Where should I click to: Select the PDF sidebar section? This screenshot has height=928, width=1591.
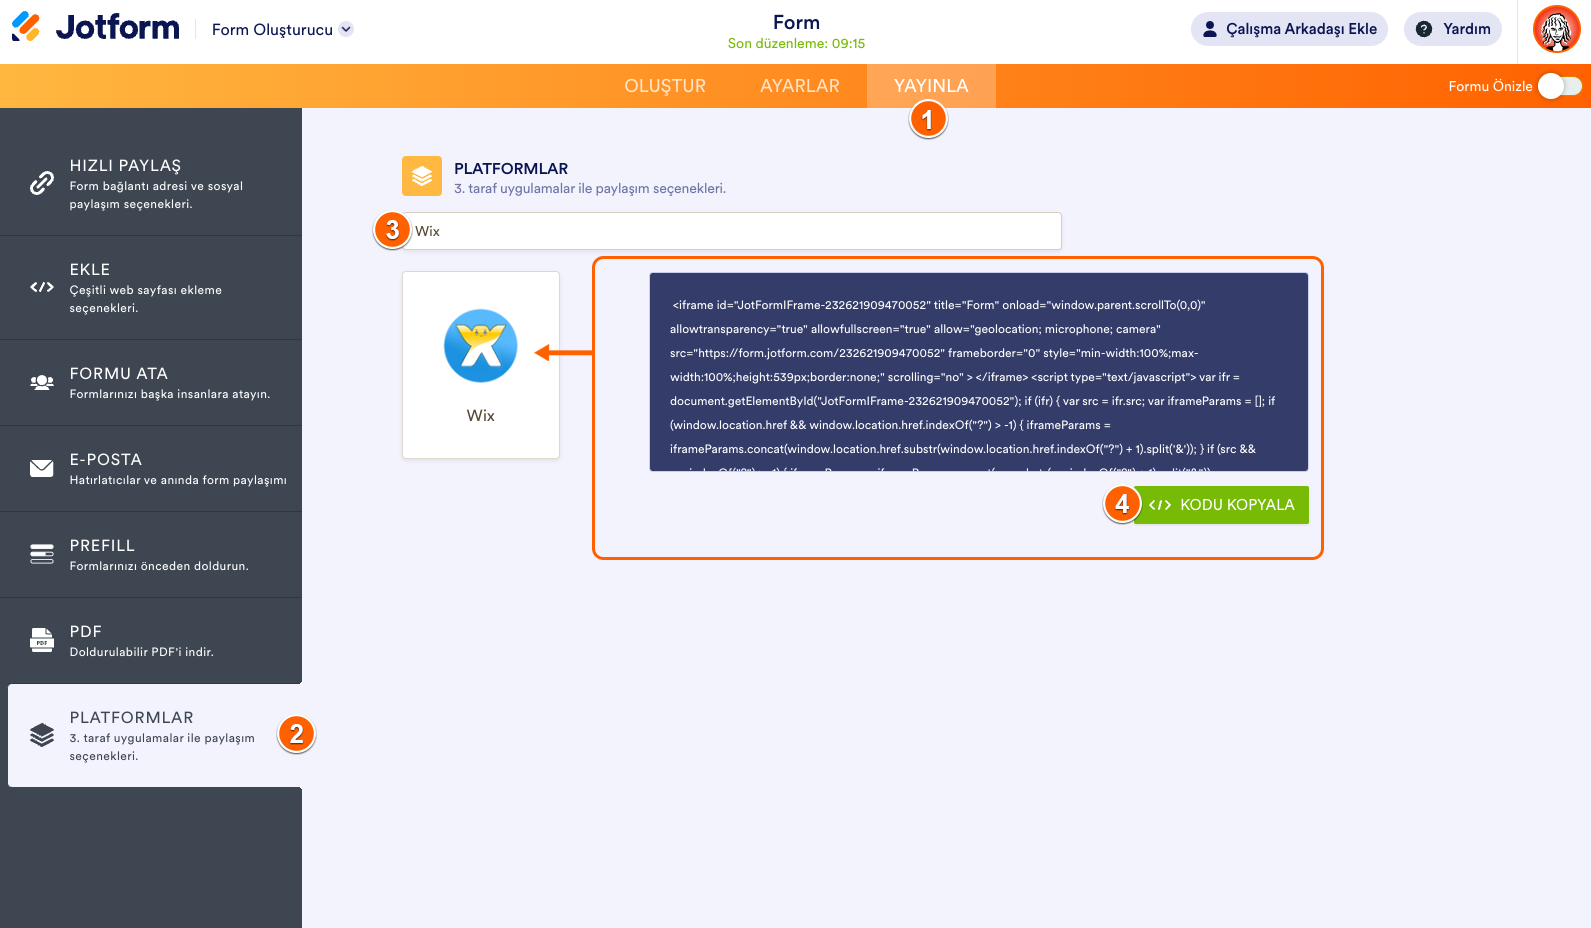[x=151, y=641]
